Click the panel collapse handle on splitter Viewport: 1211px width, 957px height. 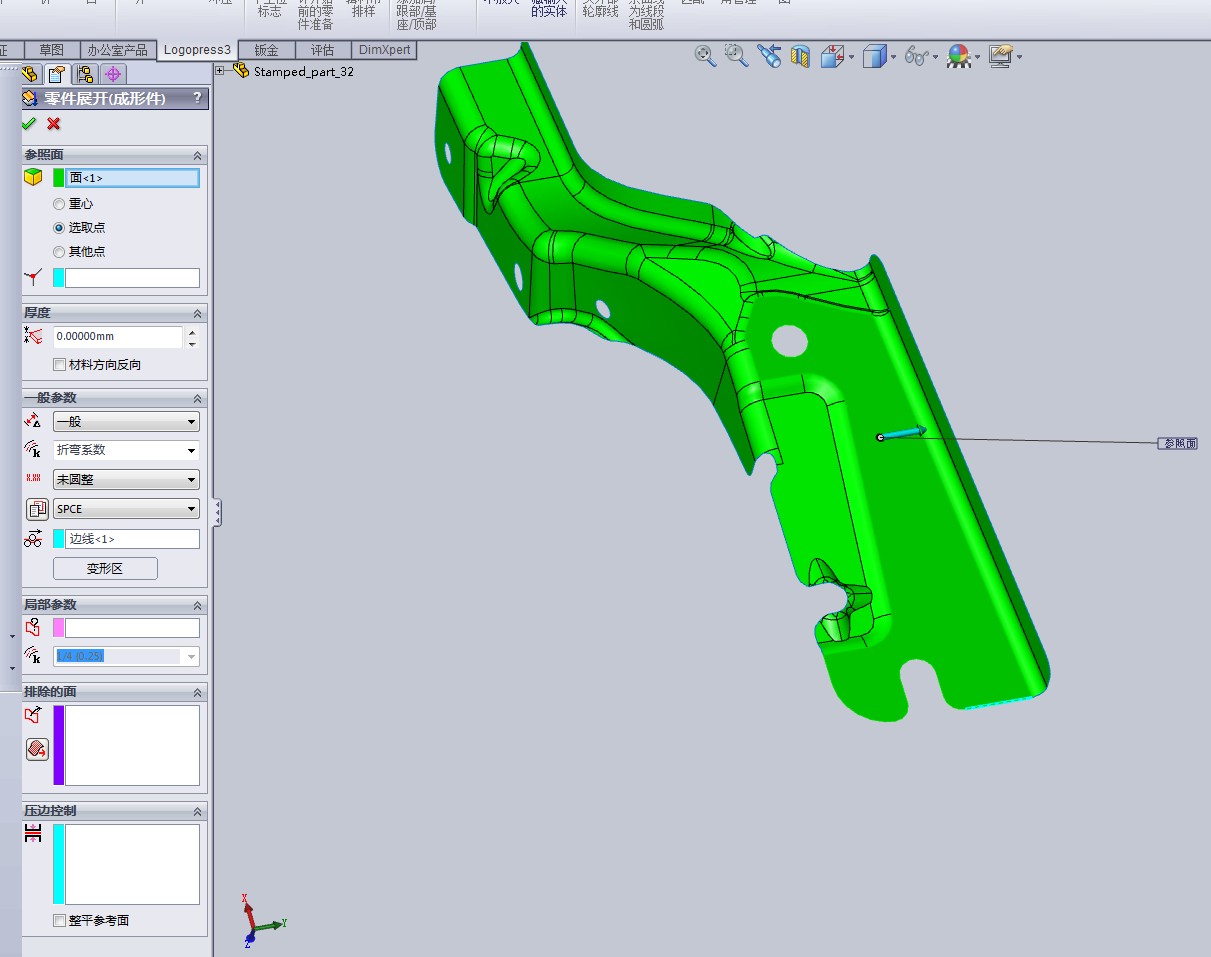pos(217,513)
